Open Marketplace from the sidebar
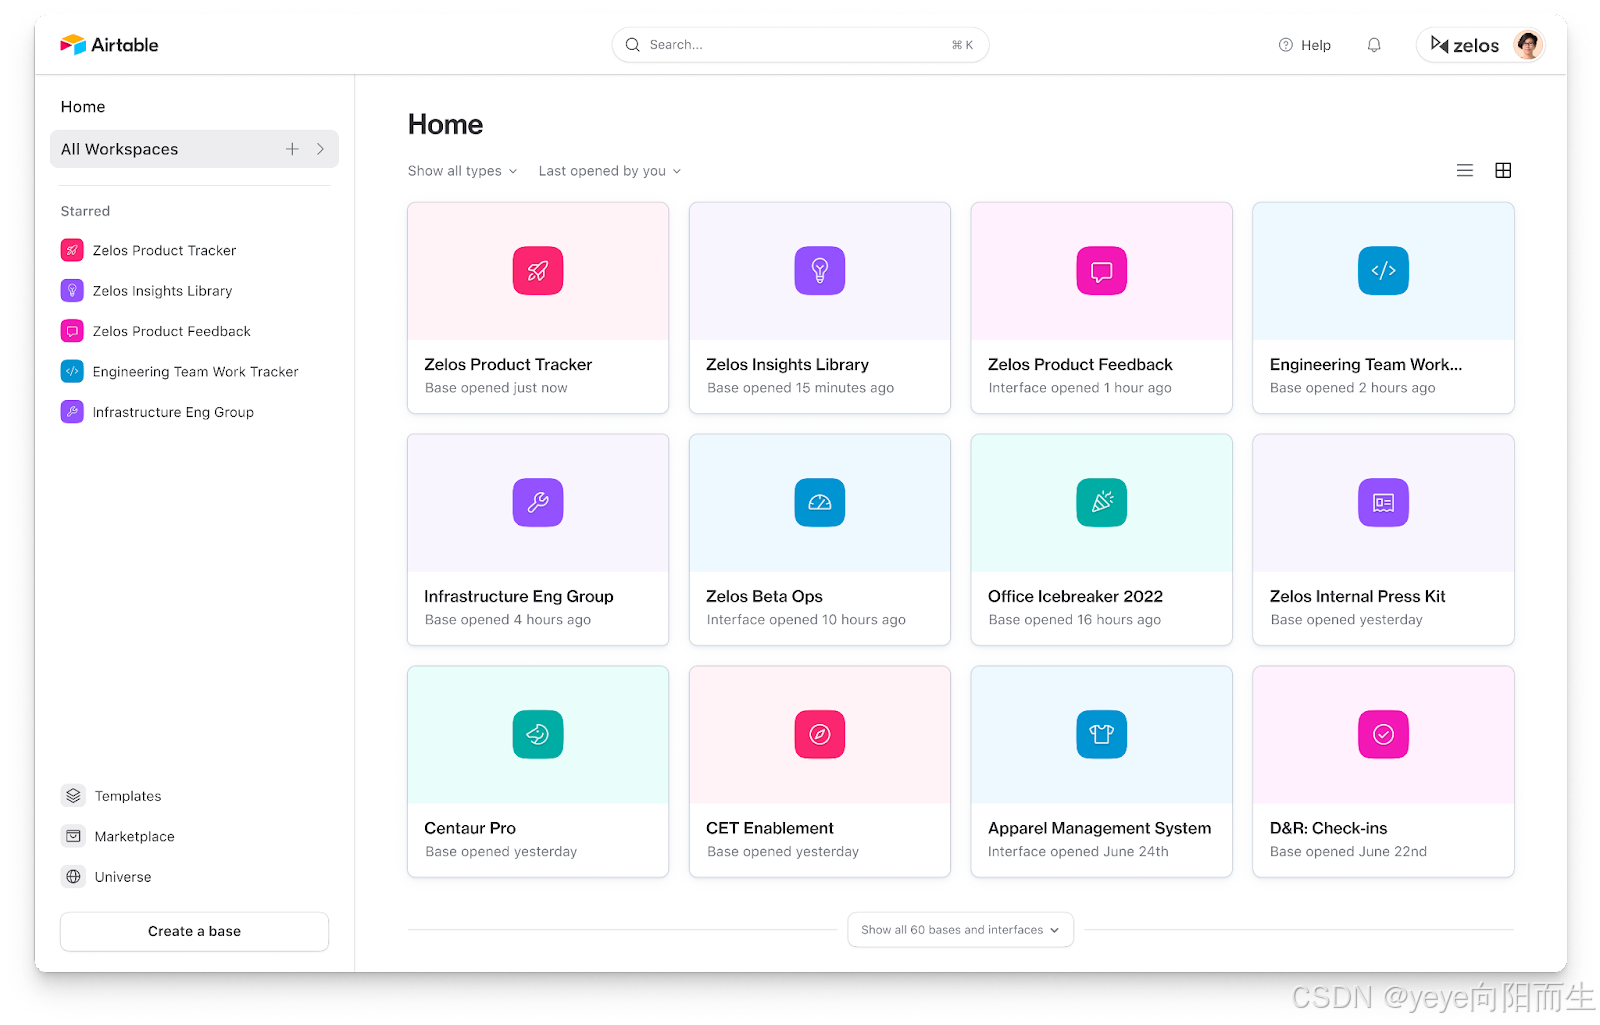1600x1025 pixels. (135, 837)
